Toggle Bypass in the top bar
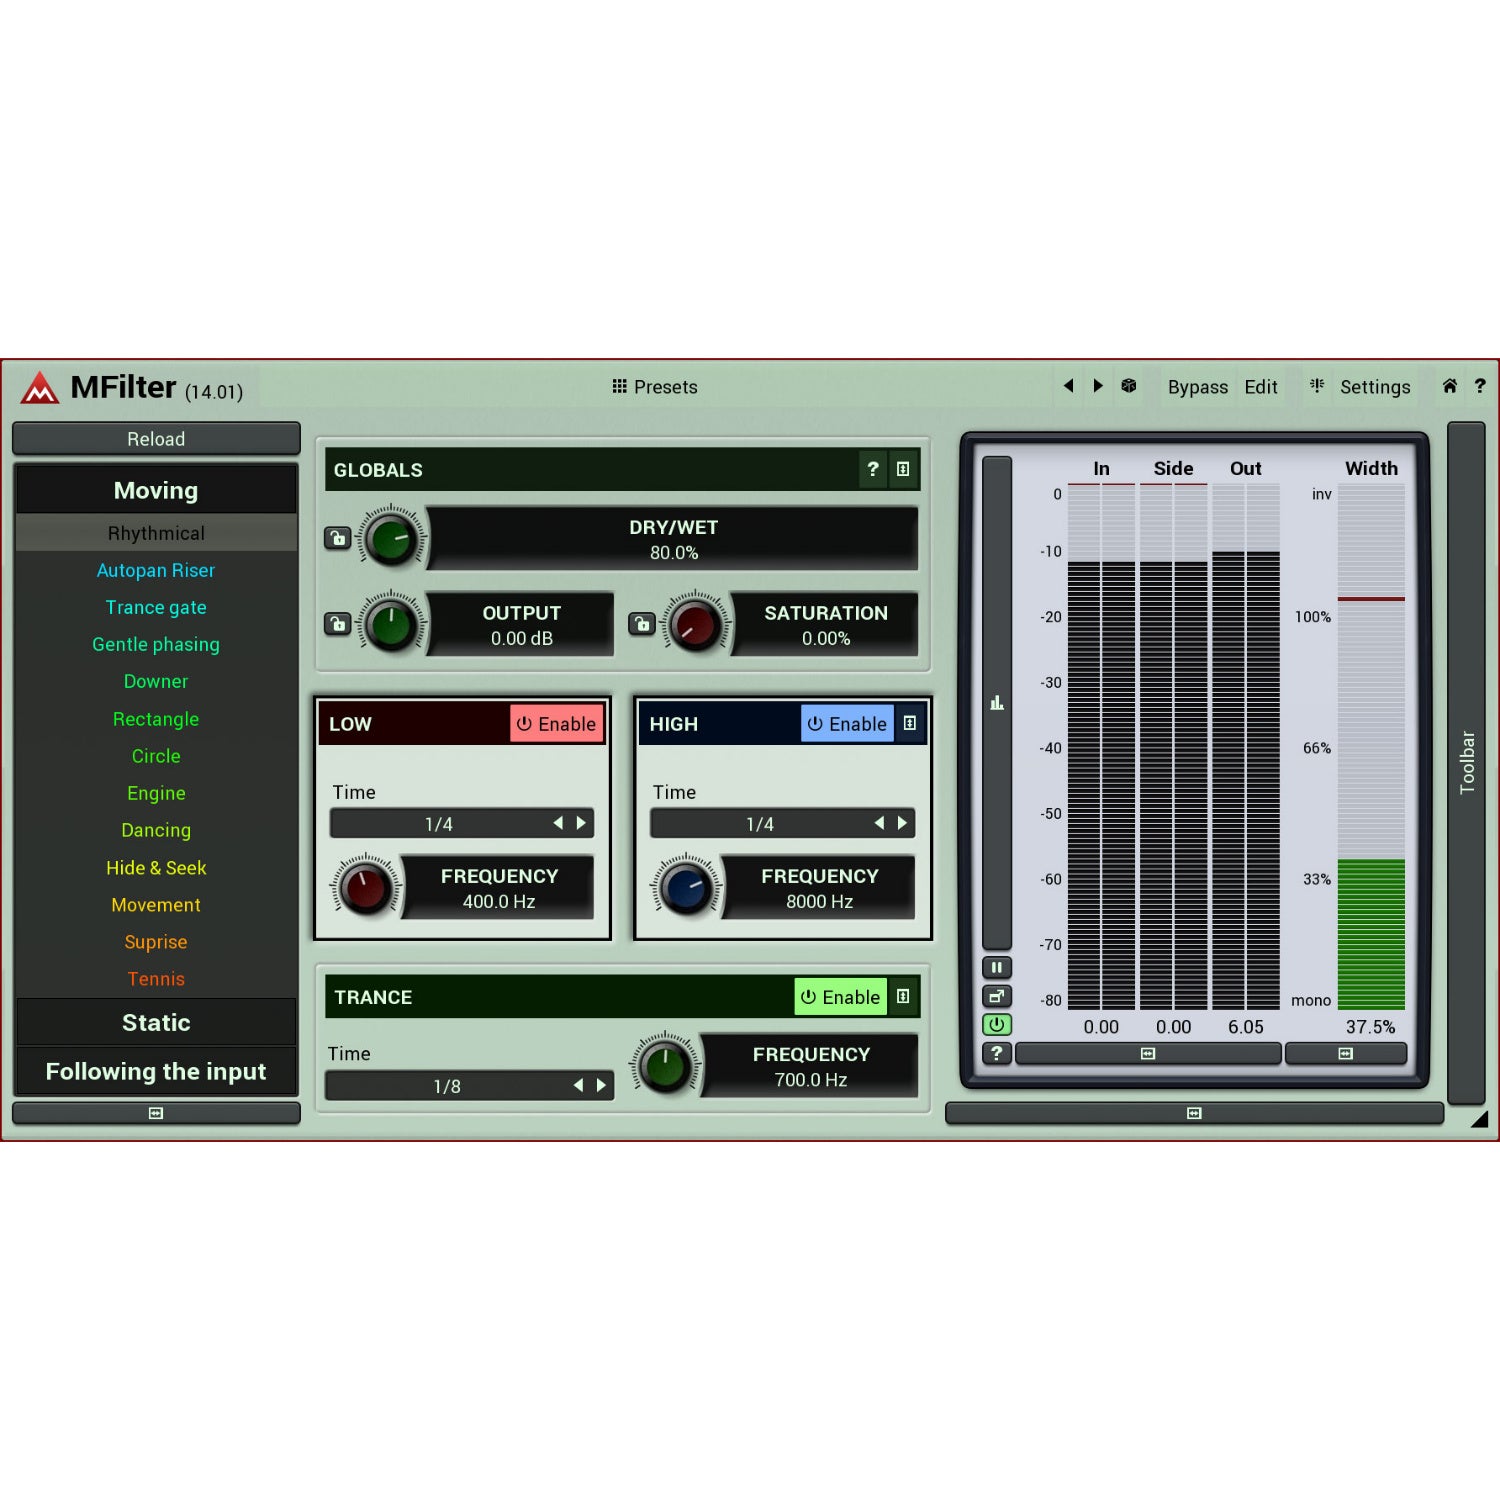This screenshot has height=1500, width=1500. coord(1198,387)
